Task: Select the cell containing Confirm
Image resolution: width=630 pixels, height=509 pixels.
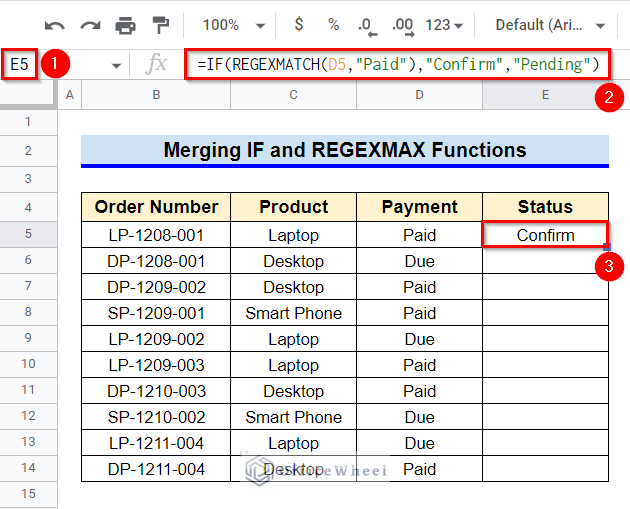Action: click(x=545, y=235)
